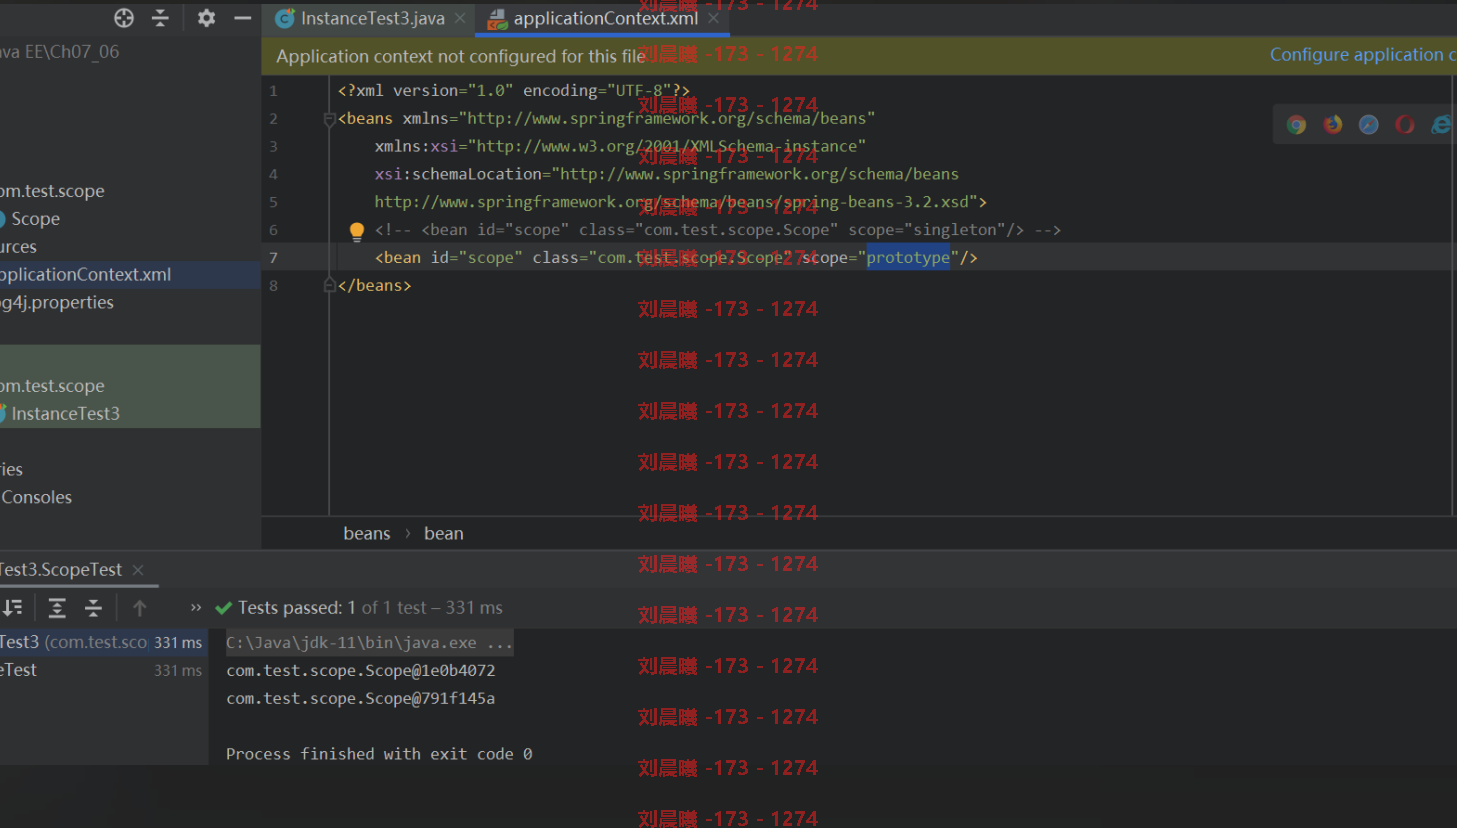This screenshot has width=1457, height=828.
Task: Click Process finished with exit code 0 line
Action: [x=379, y=755]
